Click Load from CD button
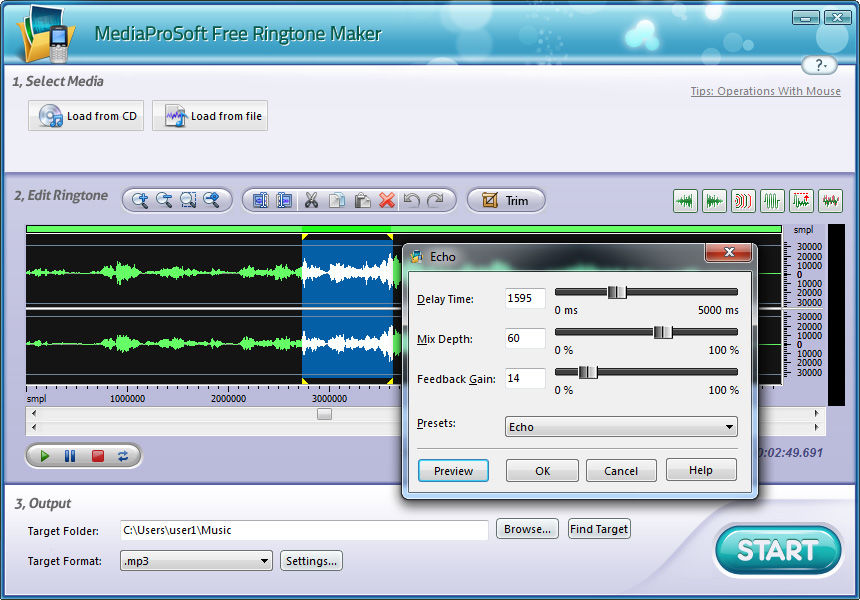 (x=86, y=116)
